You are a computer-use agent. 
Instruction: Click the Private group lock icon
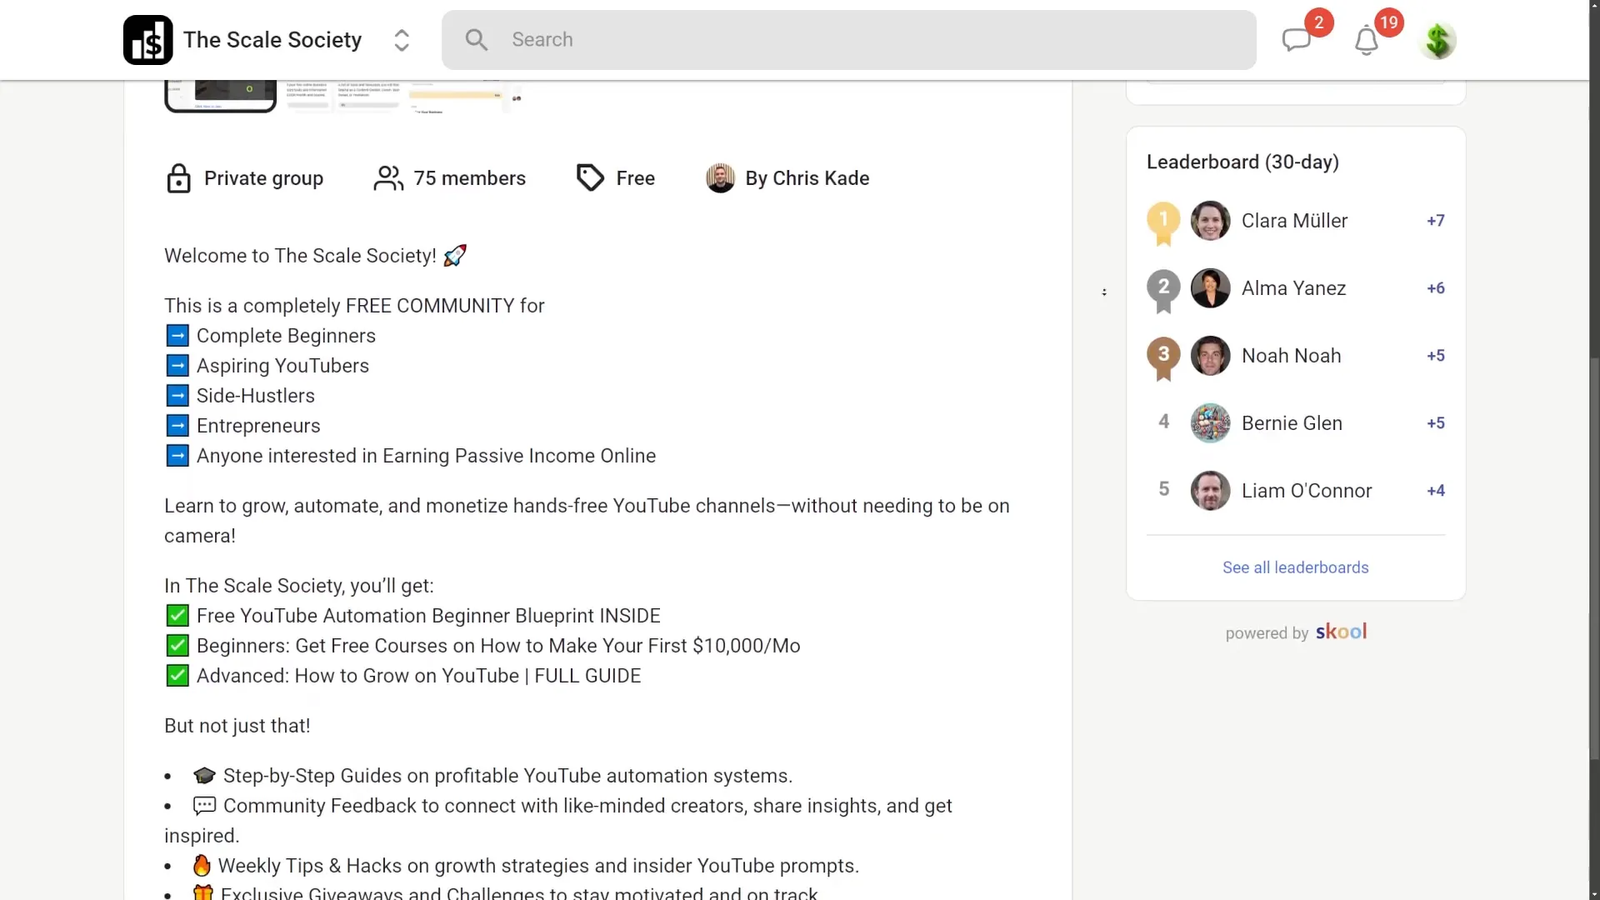point(178,178)
